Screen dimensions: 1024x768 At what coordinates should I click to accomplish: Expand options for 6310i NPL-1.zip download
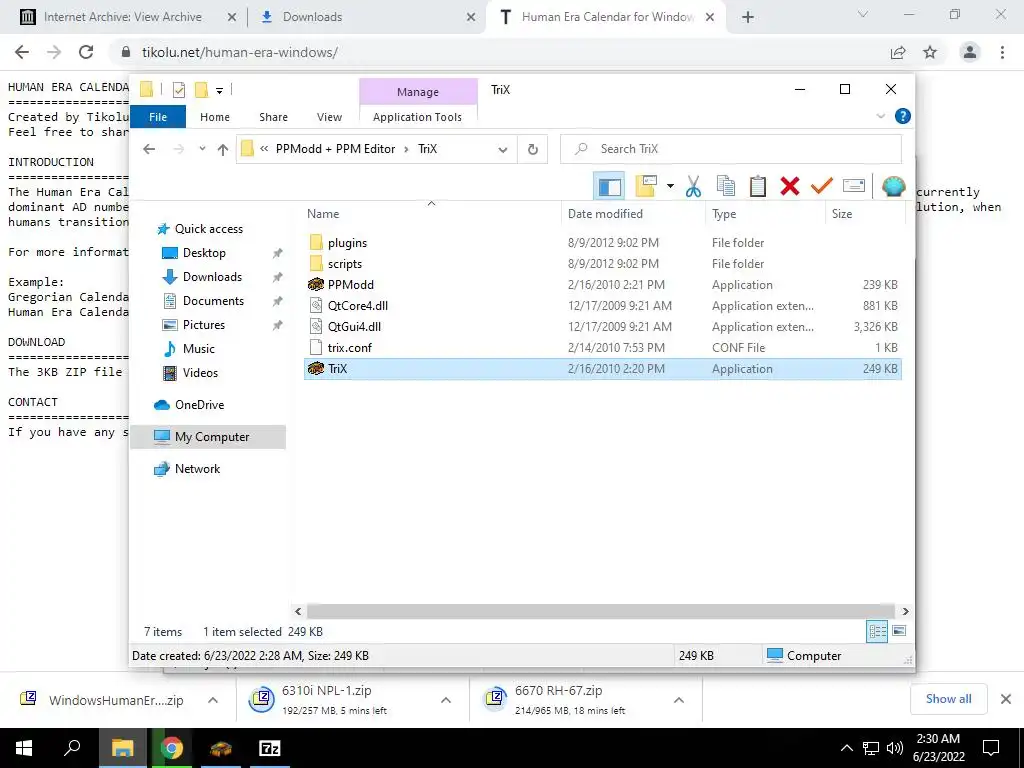445,700
